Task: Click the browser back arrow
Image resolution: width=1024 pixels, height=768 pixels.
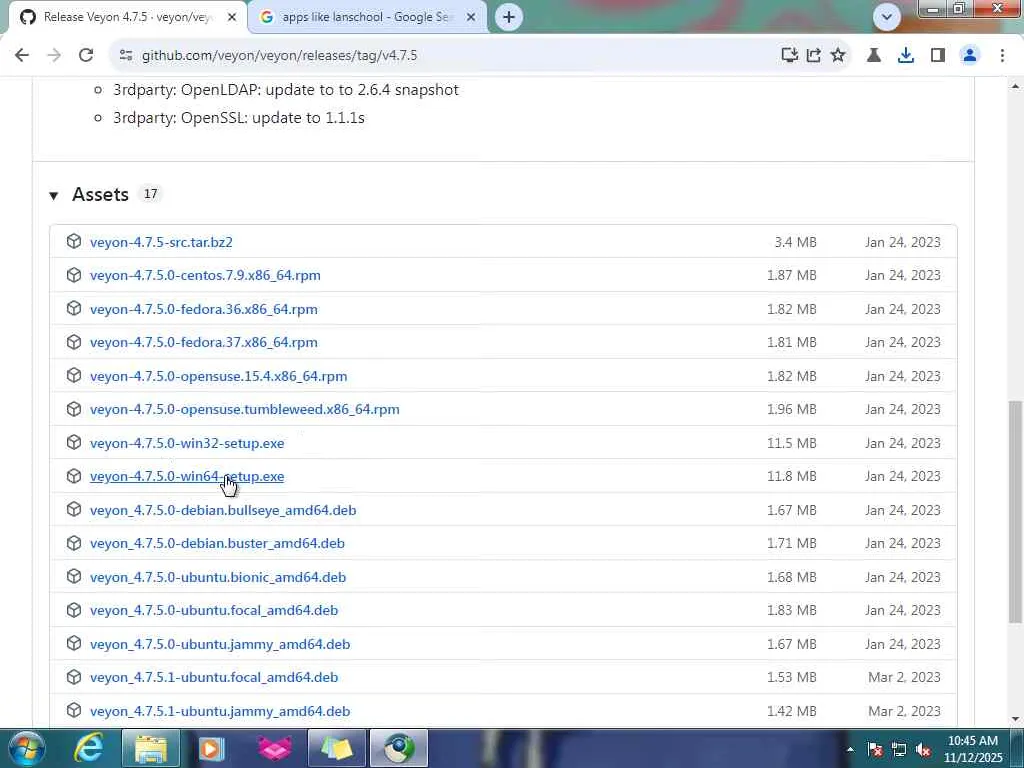Action: [x=22, y=56]
